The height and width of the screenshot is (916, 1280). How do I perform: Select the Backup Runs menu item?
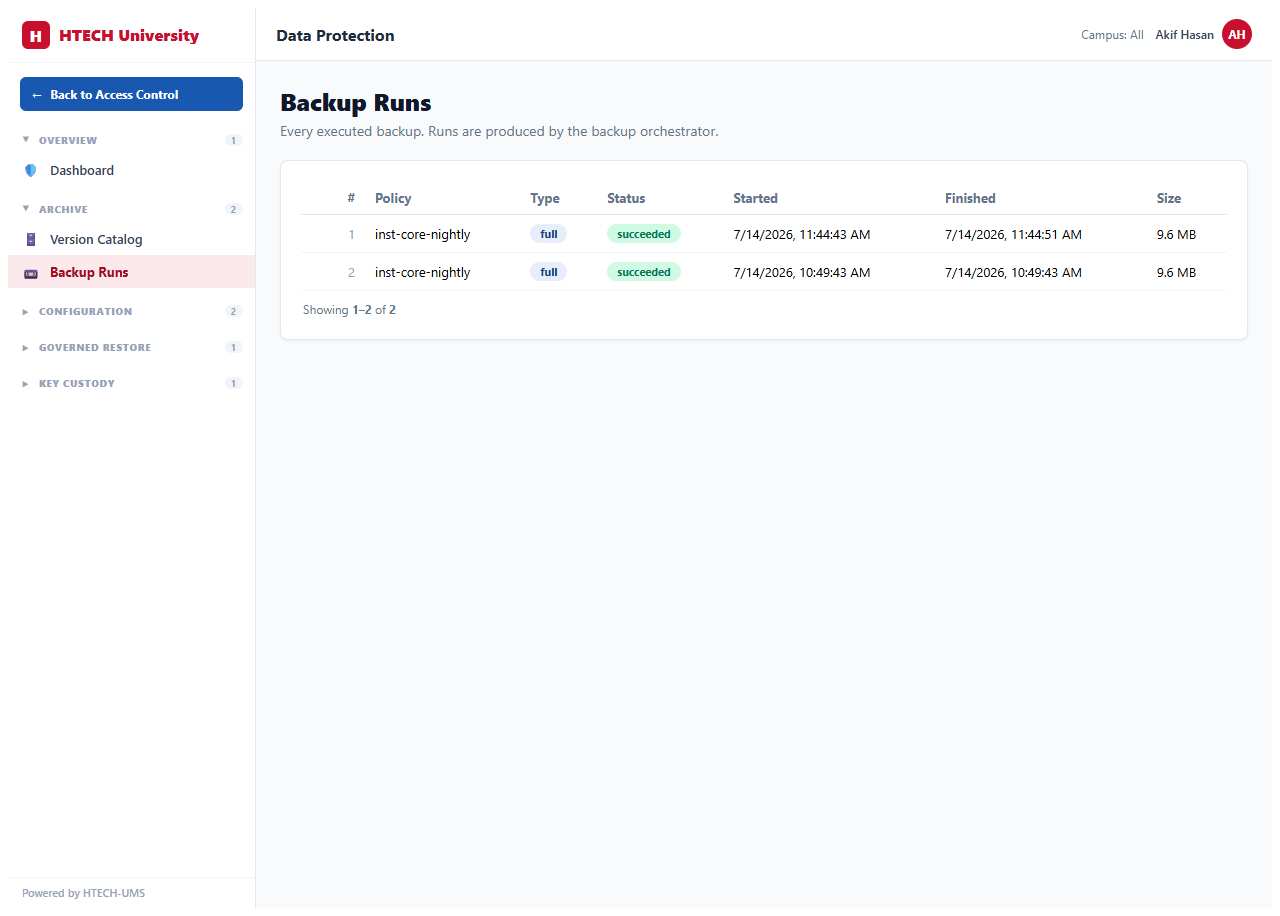click(131, 272)
